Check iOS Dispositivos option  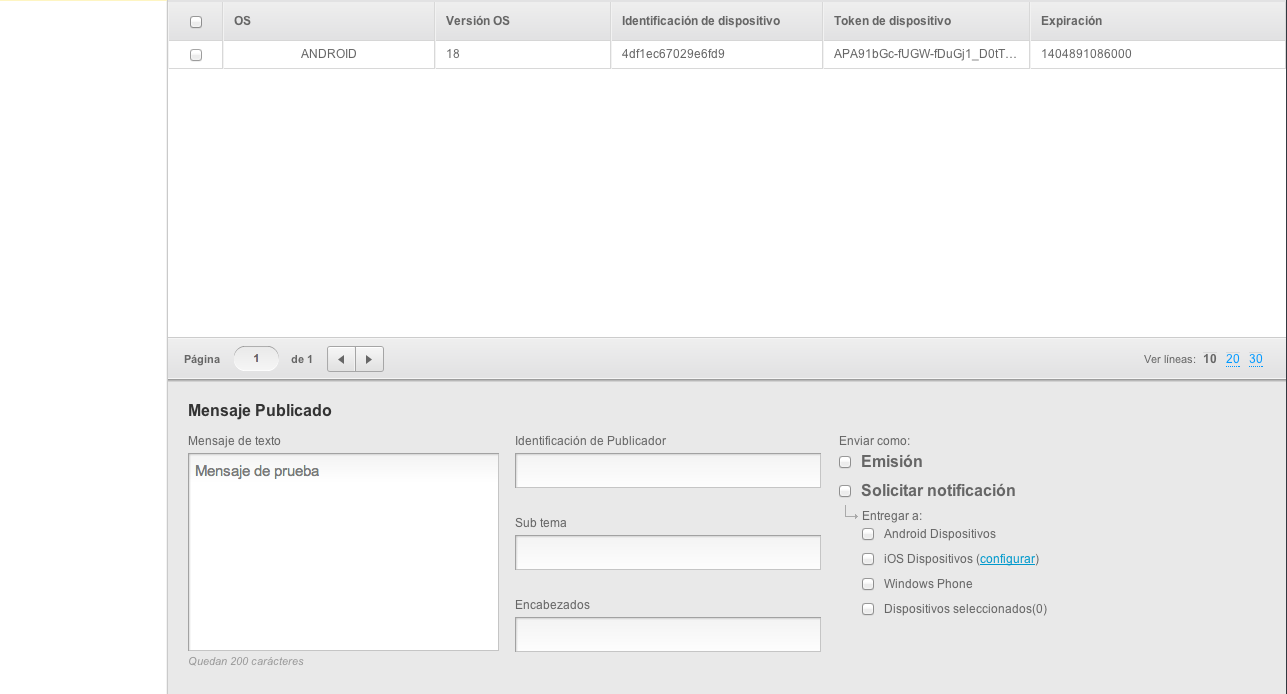pyautogui.click(x=868, y=559)
